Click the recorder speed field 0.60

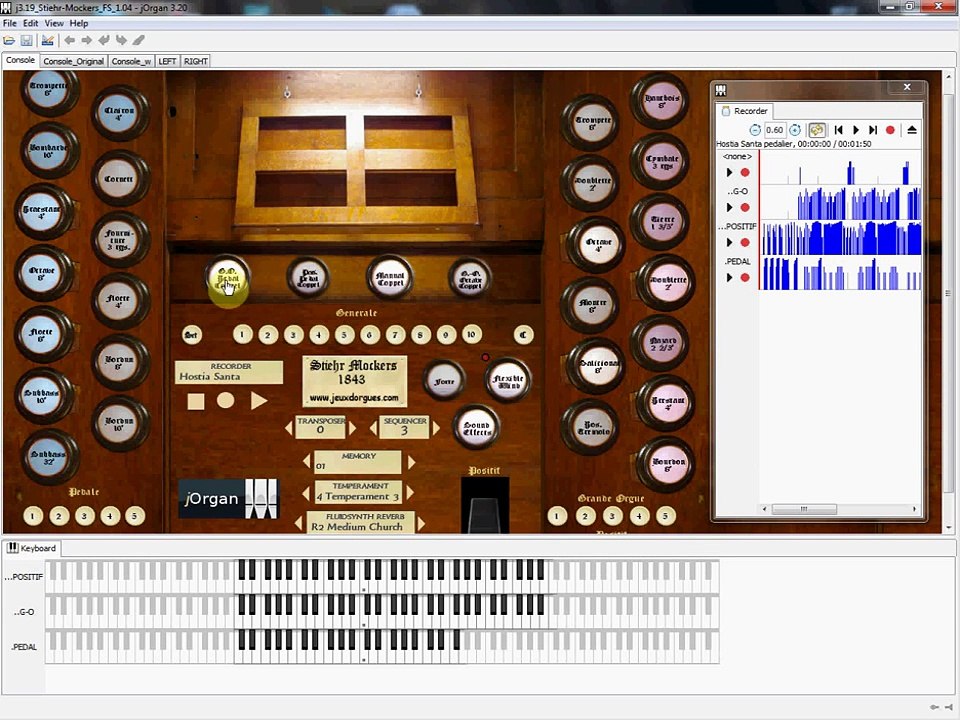pyautogui.click(x=774, y=130)
